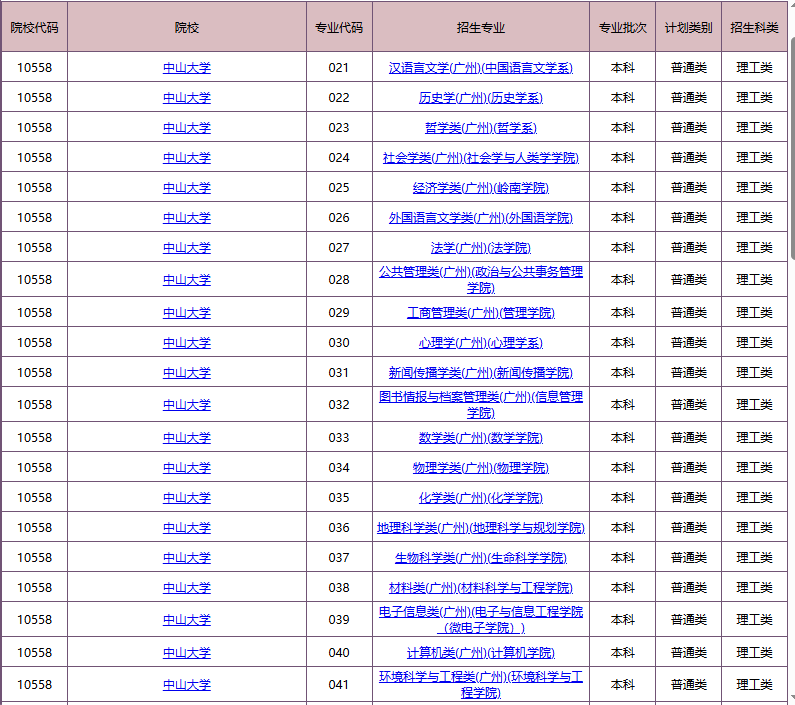Image resolution: width=795 pixels, height=705 pixels.
Task: Open the 计算机类(广州)(计算机学院) link
Action: pos(481,653)
